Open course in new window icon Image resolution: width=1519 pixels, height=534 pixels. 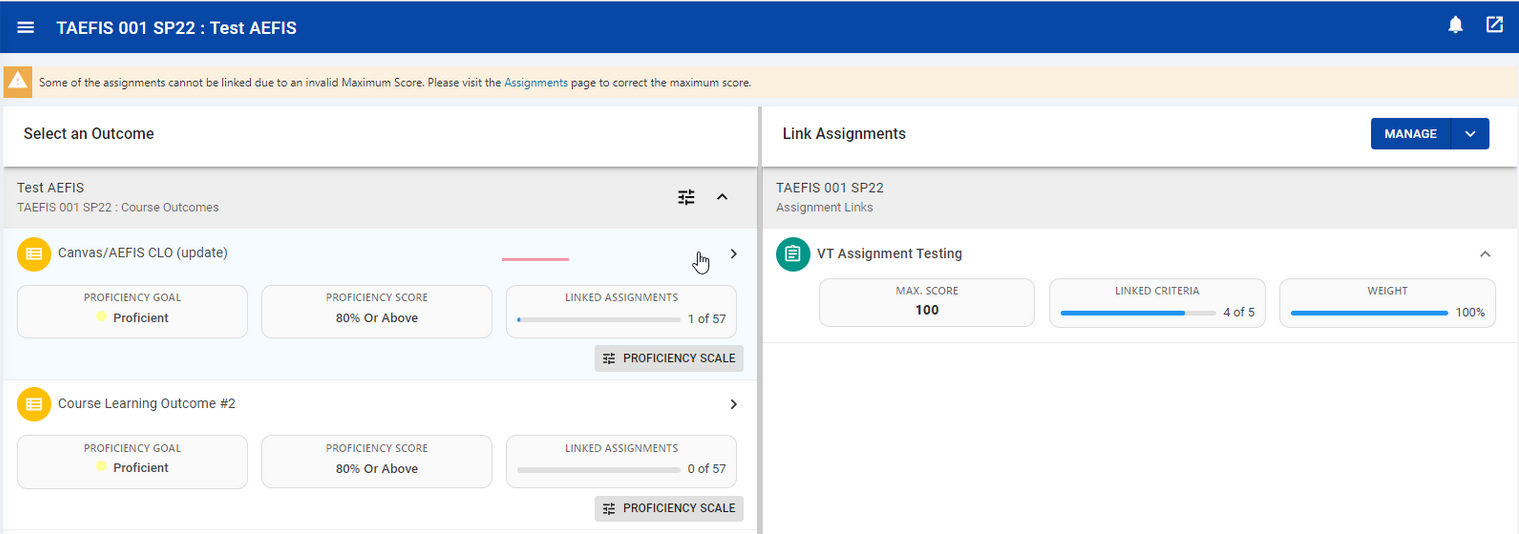(x=1494, y=25)
